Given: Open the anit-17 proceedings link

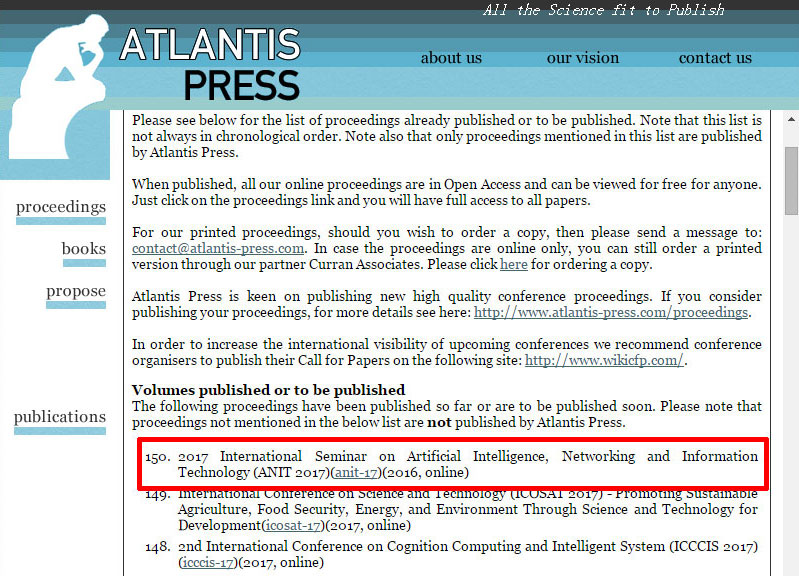Looking at the screenshot, I should click(x=356, y=473).
